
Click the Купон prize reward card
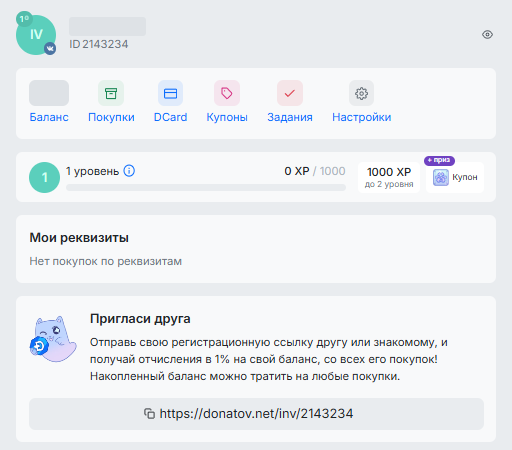(x=455, y=177)
